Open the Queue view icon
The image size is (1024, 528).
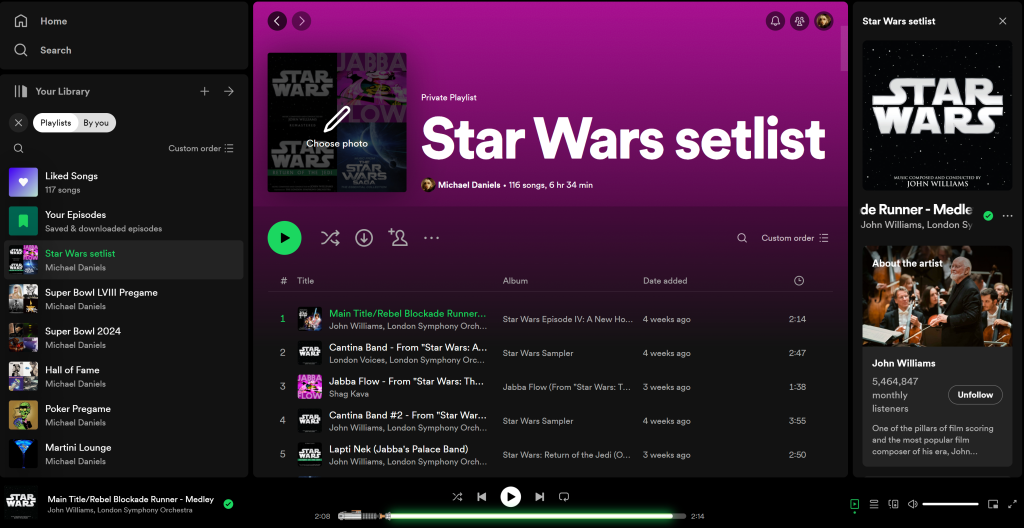(873, 504)
